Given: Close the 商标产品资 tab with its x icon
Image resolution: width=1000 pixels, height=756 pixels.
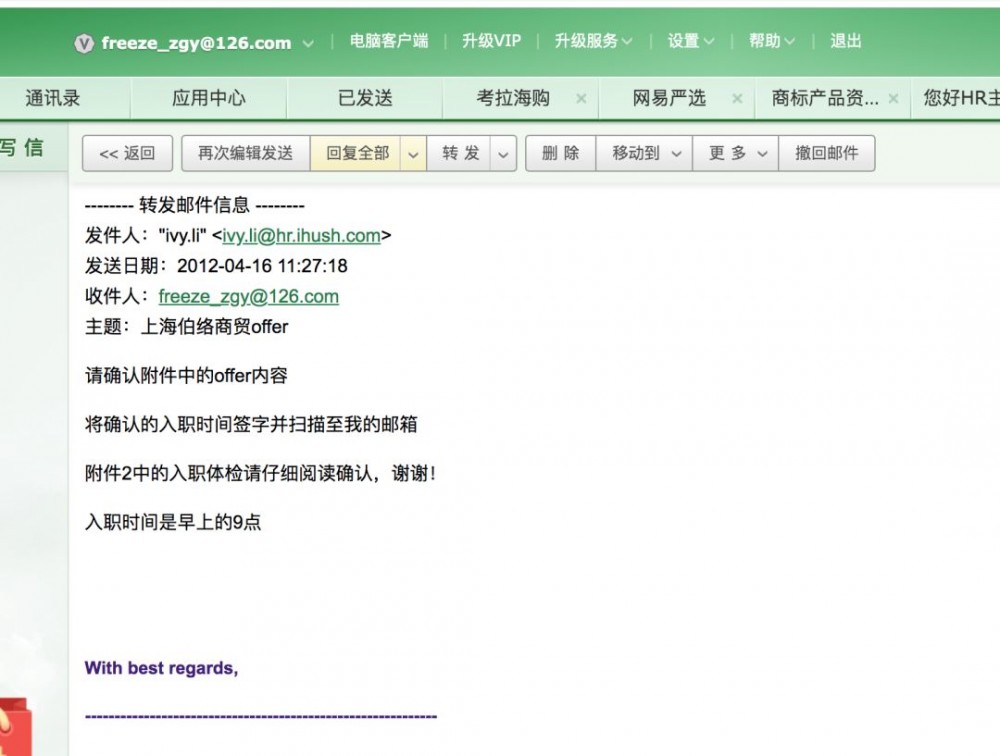Looking at the screenshot, I should pyautogui.click(x=893, y=100).
